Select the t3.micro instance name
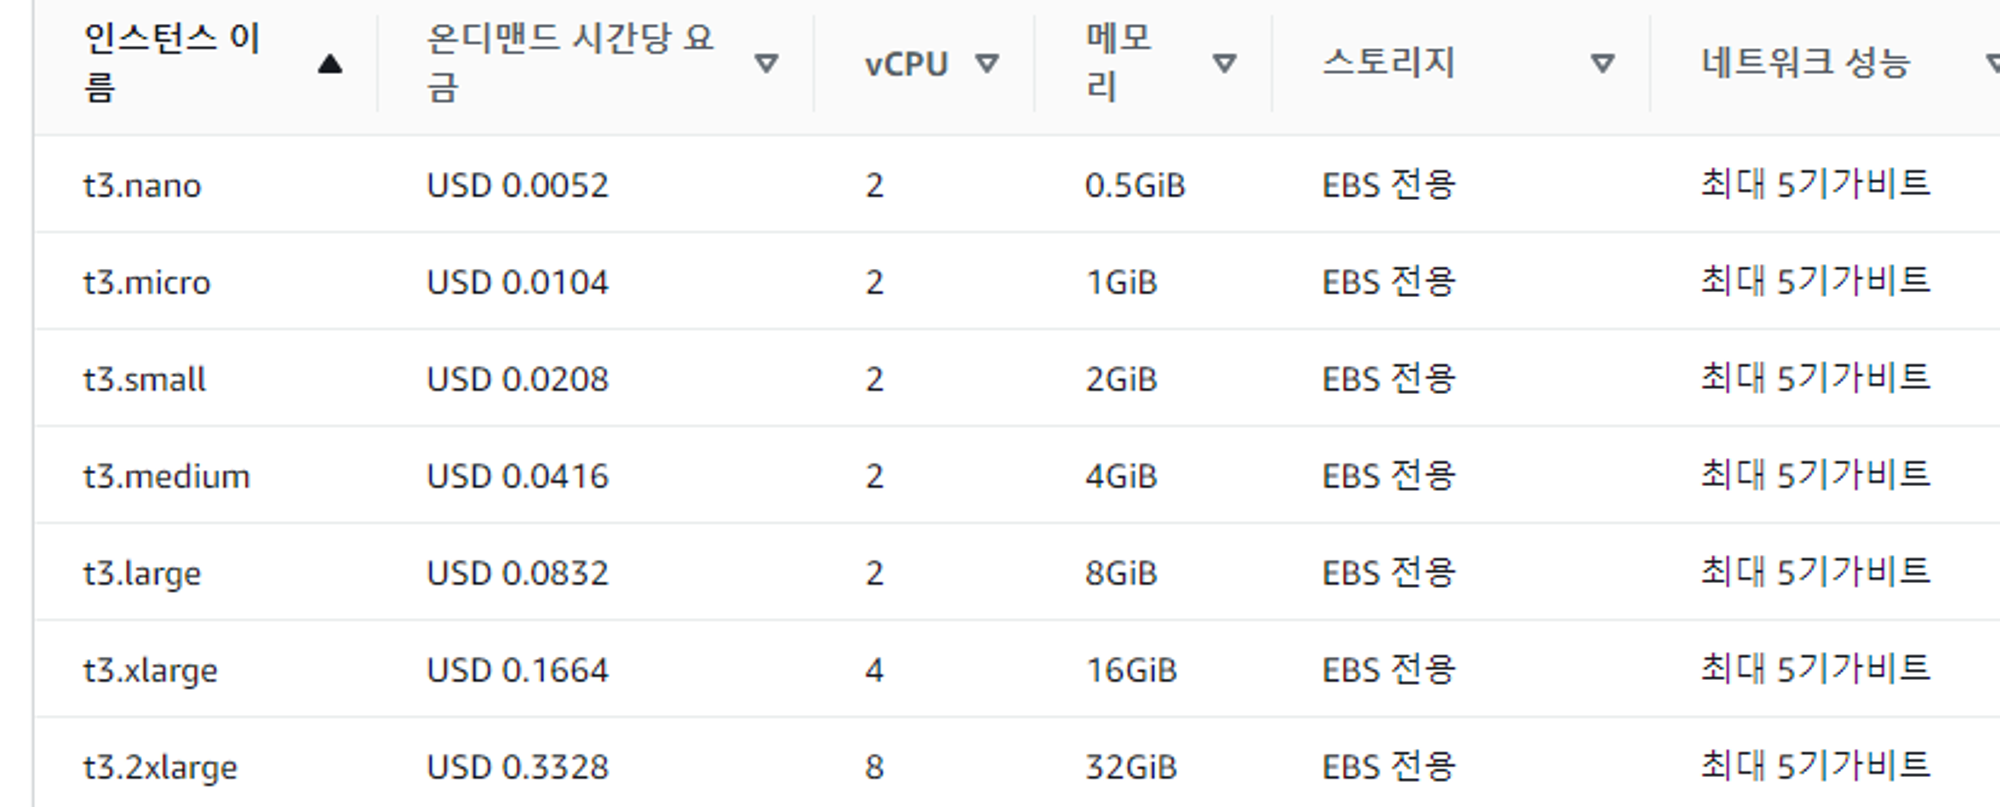Screen dimensions: 2000x807 coord(147,282)
